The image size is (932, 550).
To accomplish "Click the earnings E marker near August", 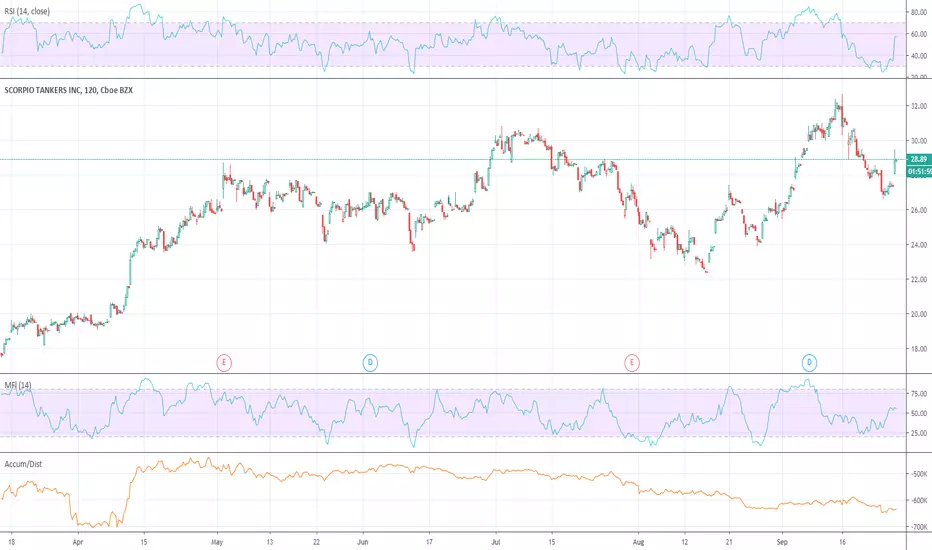I will coord(632,362).
